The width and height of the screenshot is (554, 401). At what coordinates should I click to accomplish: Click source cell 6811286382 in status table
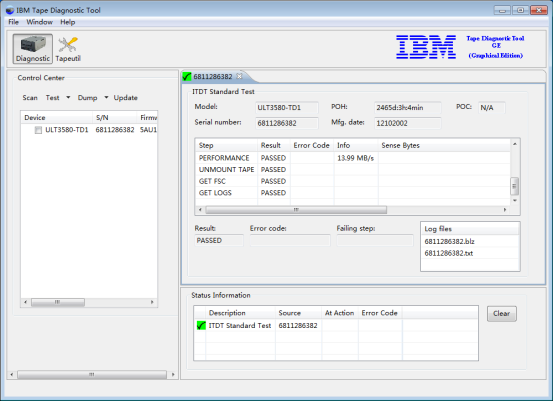298,326
